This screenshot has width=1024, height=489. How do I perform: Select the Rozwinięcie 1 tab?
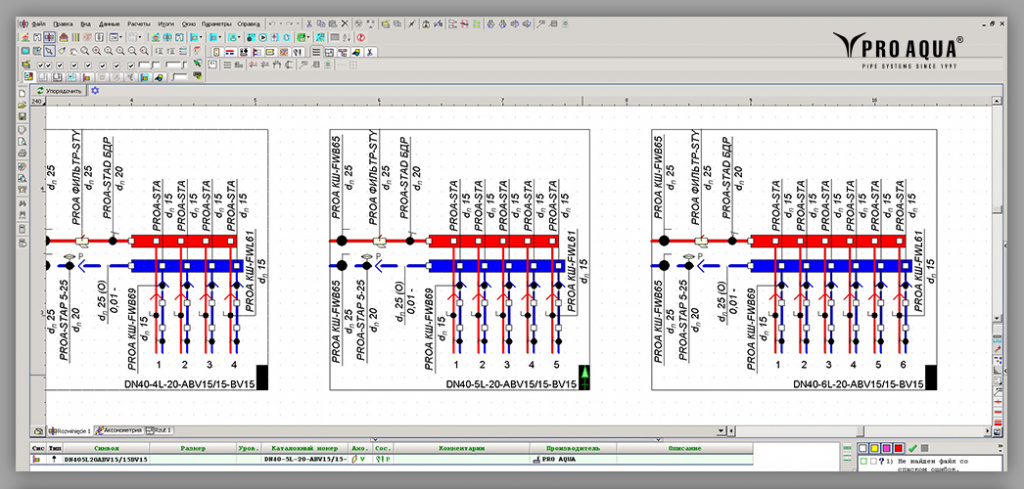(70, 431)
